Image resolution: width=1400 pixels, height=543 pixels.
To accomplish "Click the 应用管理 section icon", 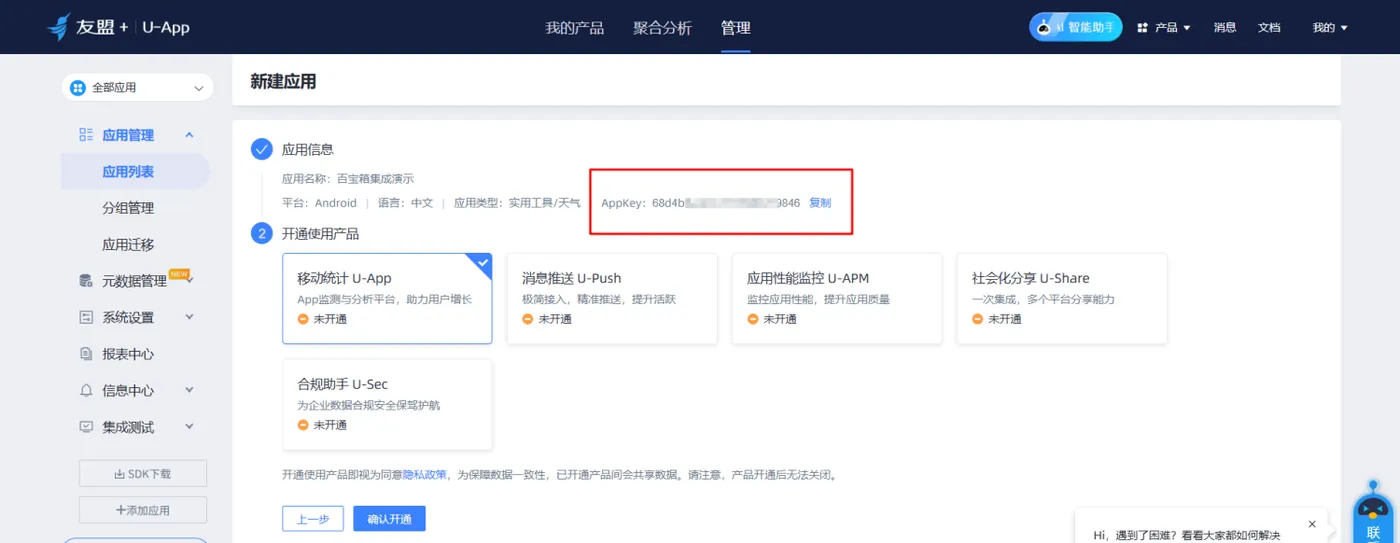I will point(86,135).
